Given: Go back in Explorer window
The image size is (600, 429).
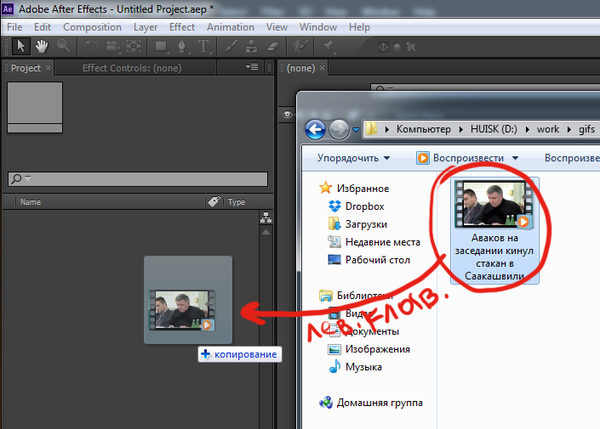Looking at the screenshot, I should point(315,129).
